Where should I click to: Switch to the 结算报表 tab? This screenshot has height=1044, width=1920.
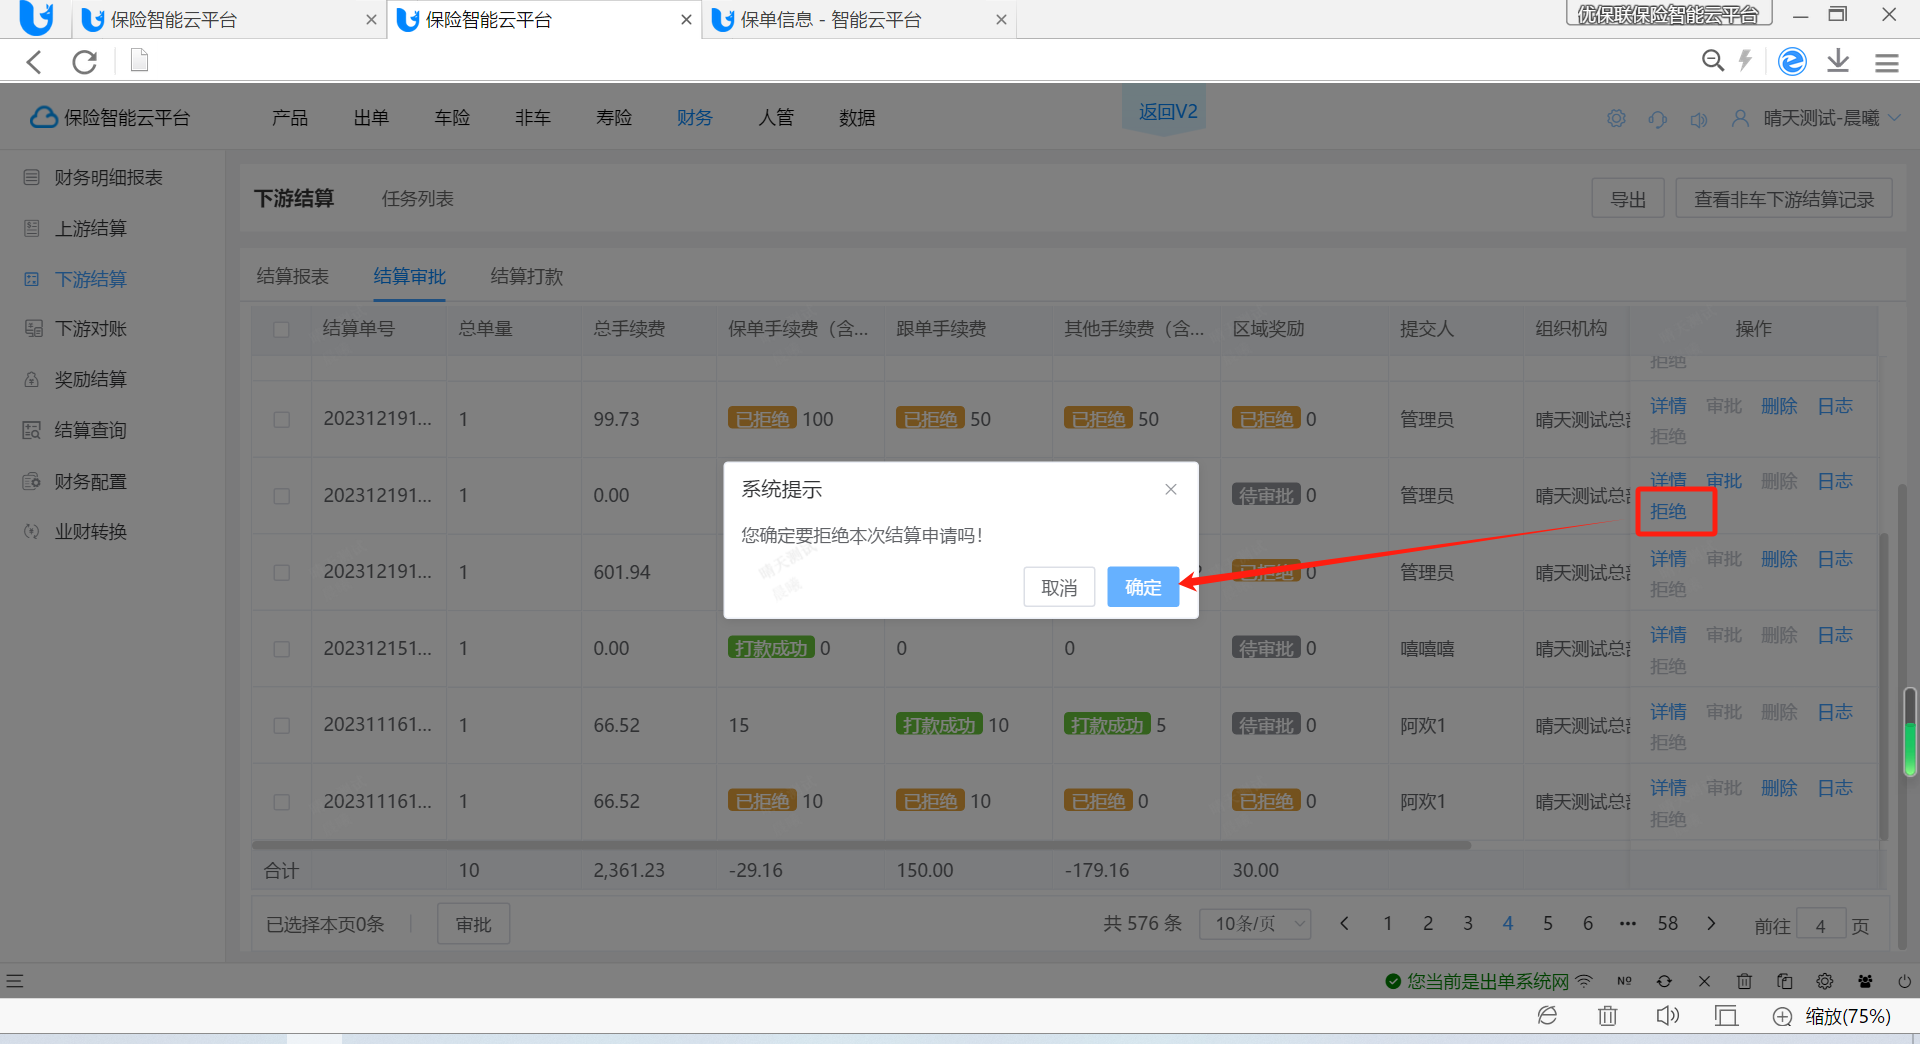(293, 276)
